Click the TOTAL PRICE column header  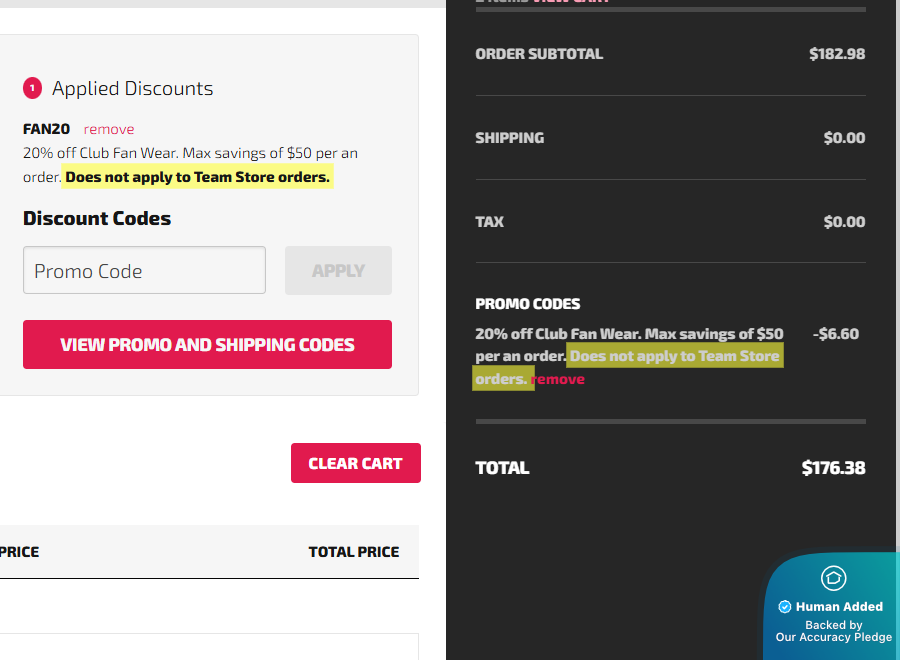[353, 552]
